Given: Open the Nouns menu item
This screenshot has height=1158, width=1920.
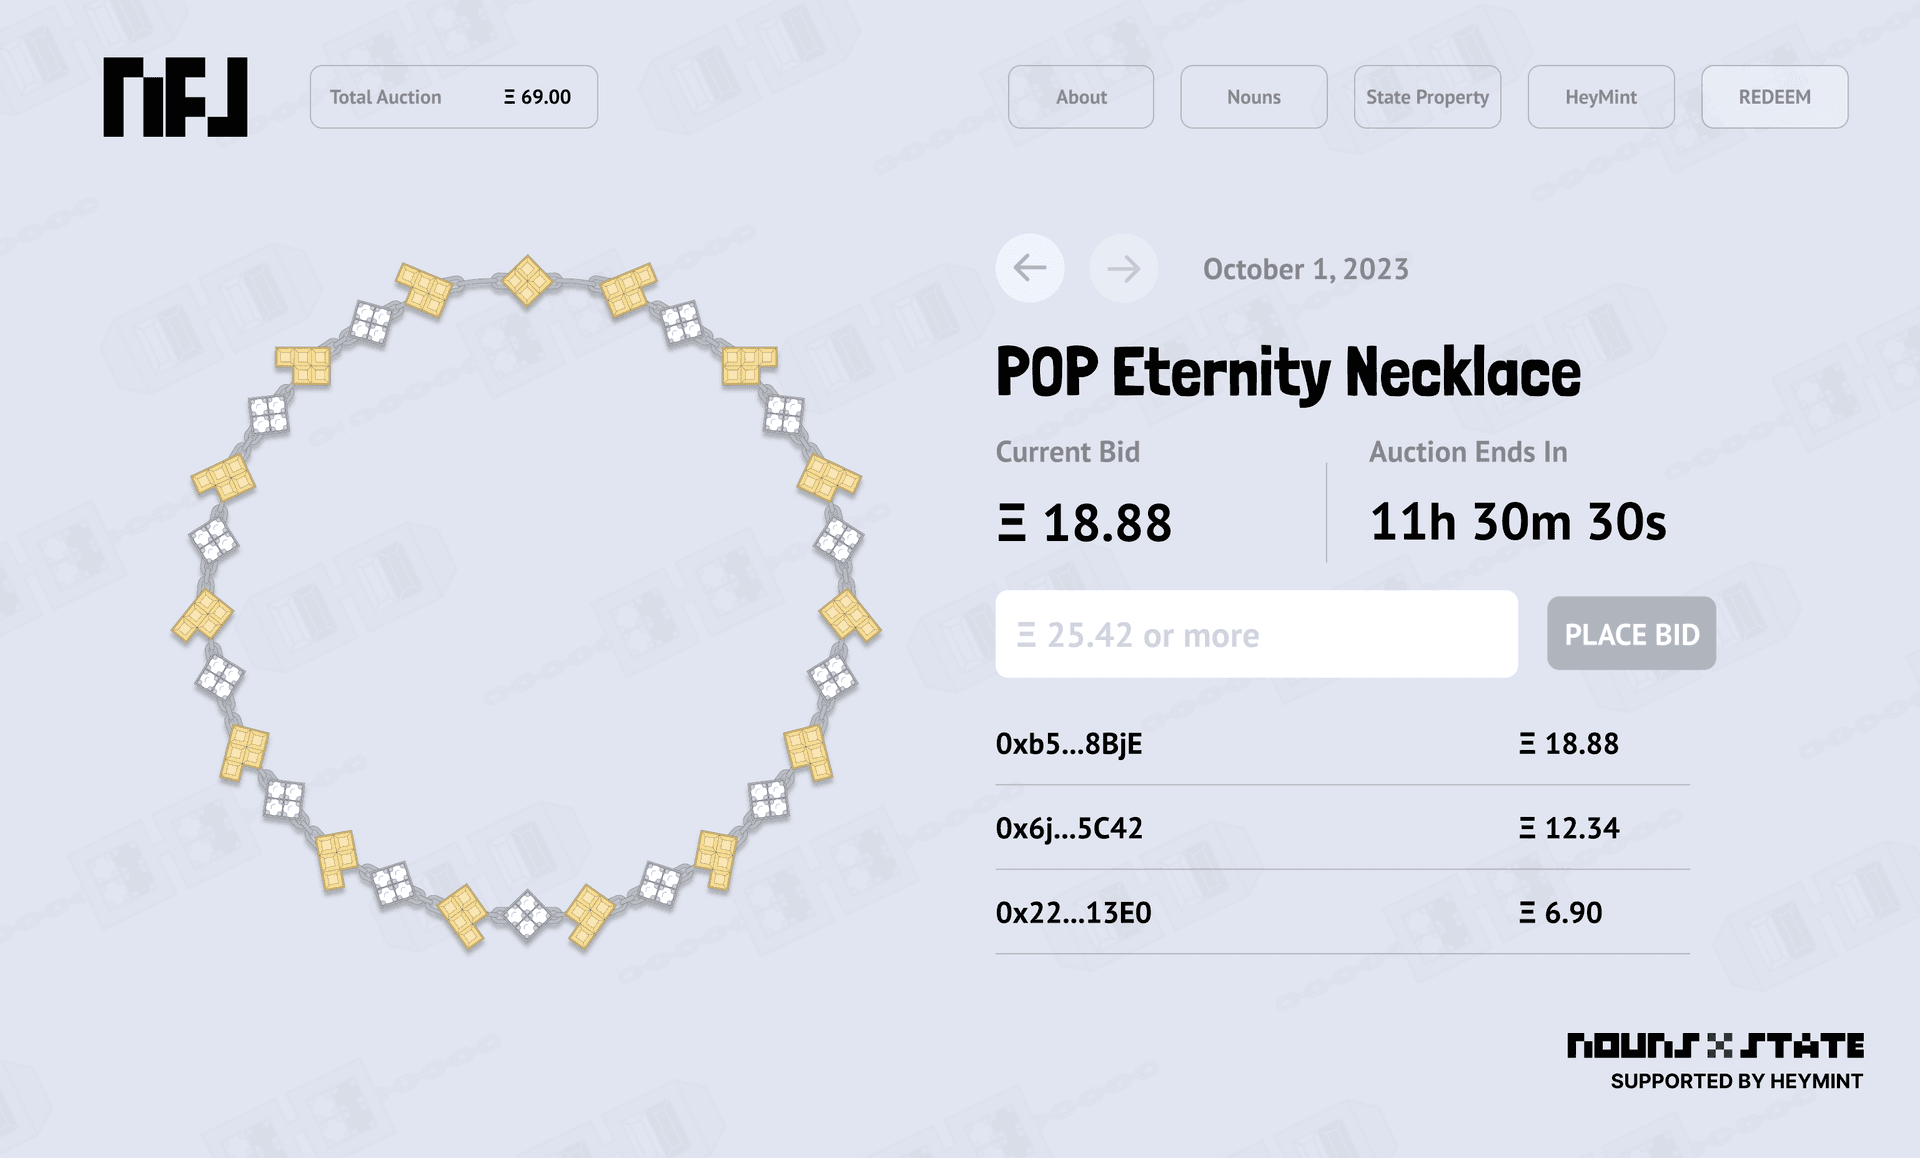Looking at the screenshot, I should [x=1253, y=97].
